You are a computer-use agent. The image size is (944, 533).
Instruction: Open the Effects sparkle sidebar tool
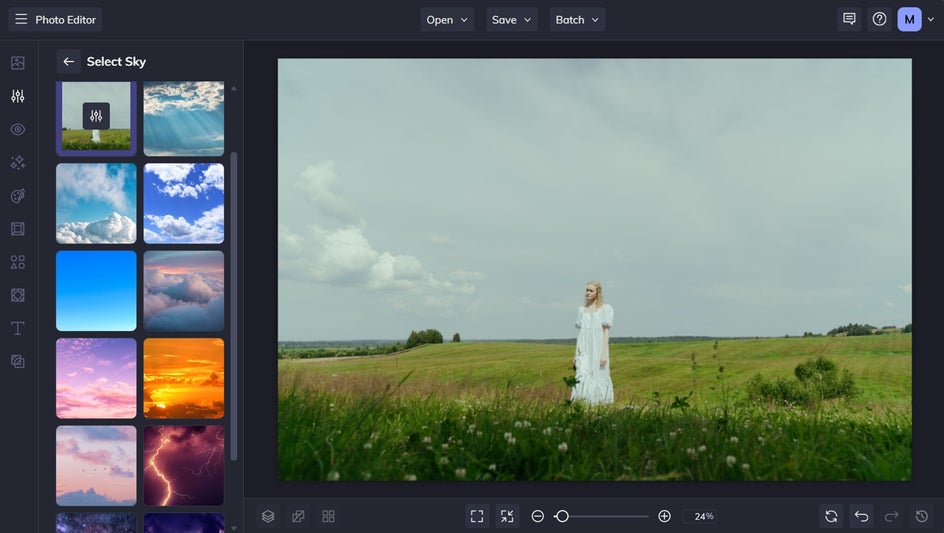tap(17, 162)
